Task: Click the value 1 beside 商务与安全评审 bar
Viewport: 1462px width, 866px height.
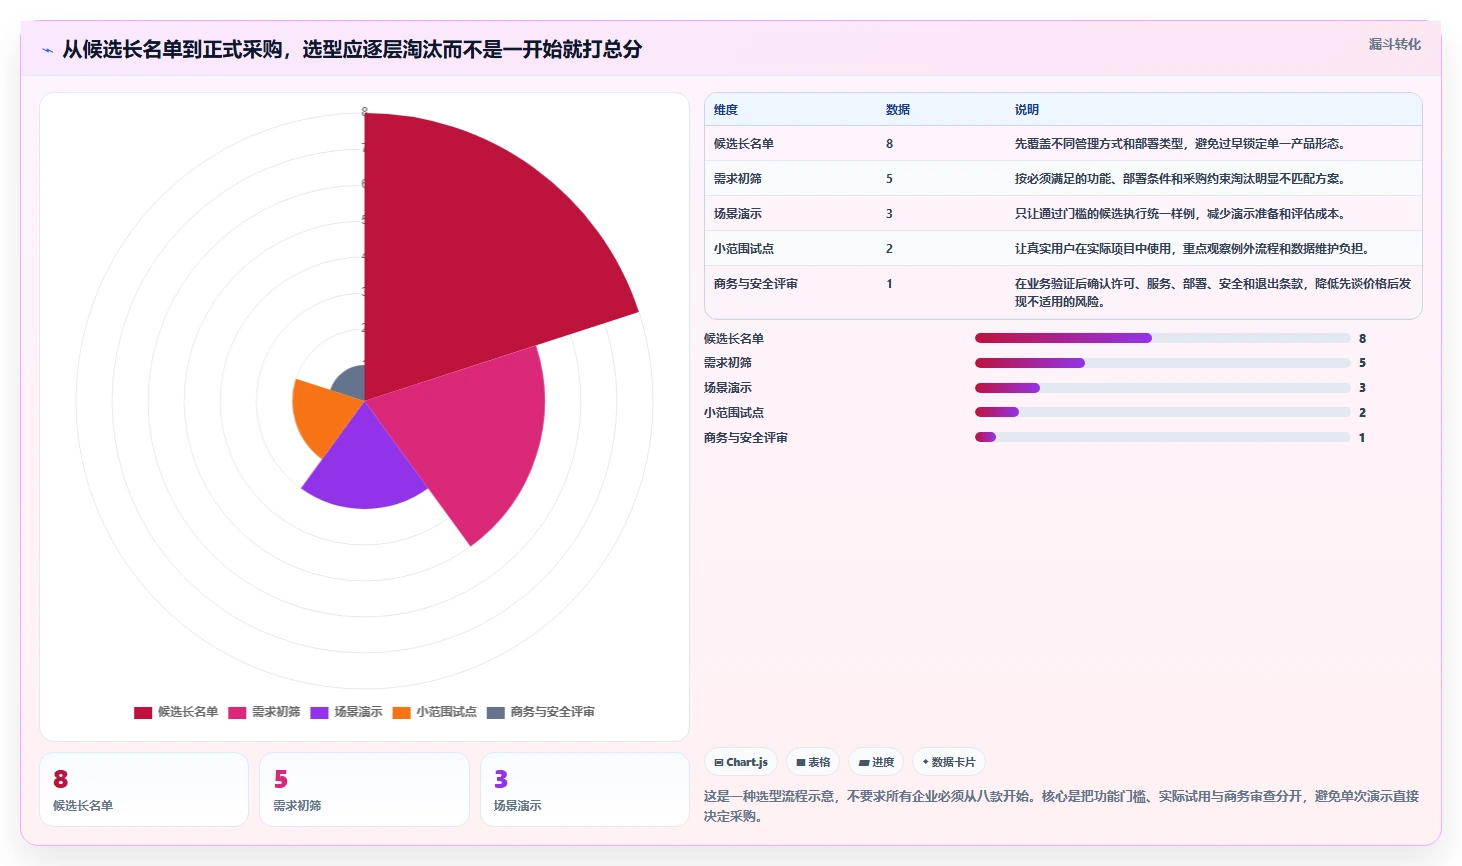Action: point(1362,438)
